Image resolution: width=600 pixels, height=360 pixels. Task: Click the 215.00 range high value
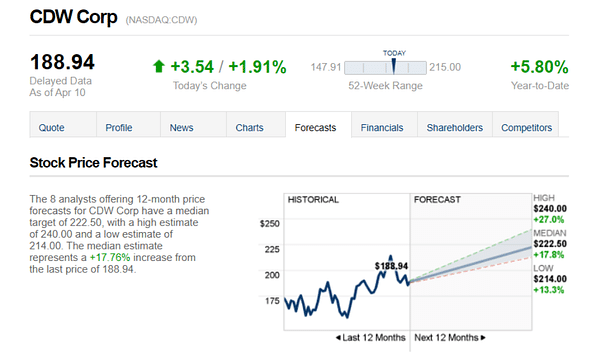tap(445, 67)
